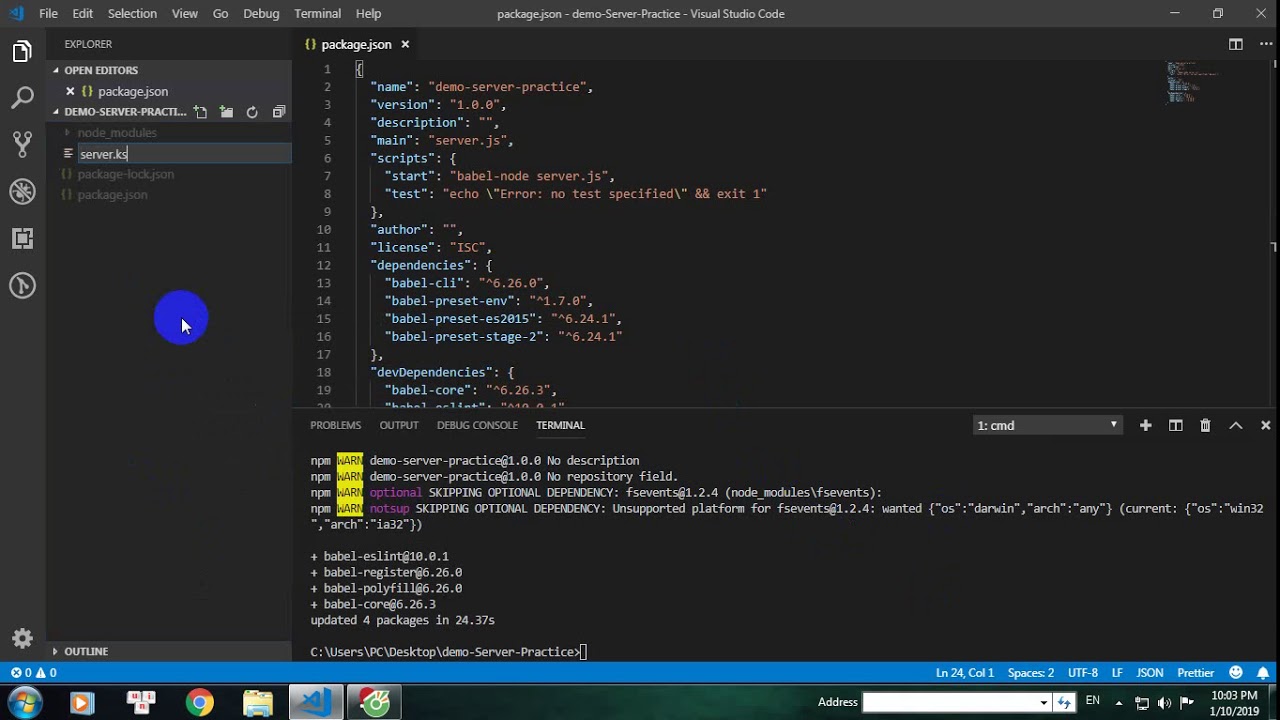This screenshot has width=1280, height=720.
Task: Maximize the terminal panel size
Action: click(1236, 425)
